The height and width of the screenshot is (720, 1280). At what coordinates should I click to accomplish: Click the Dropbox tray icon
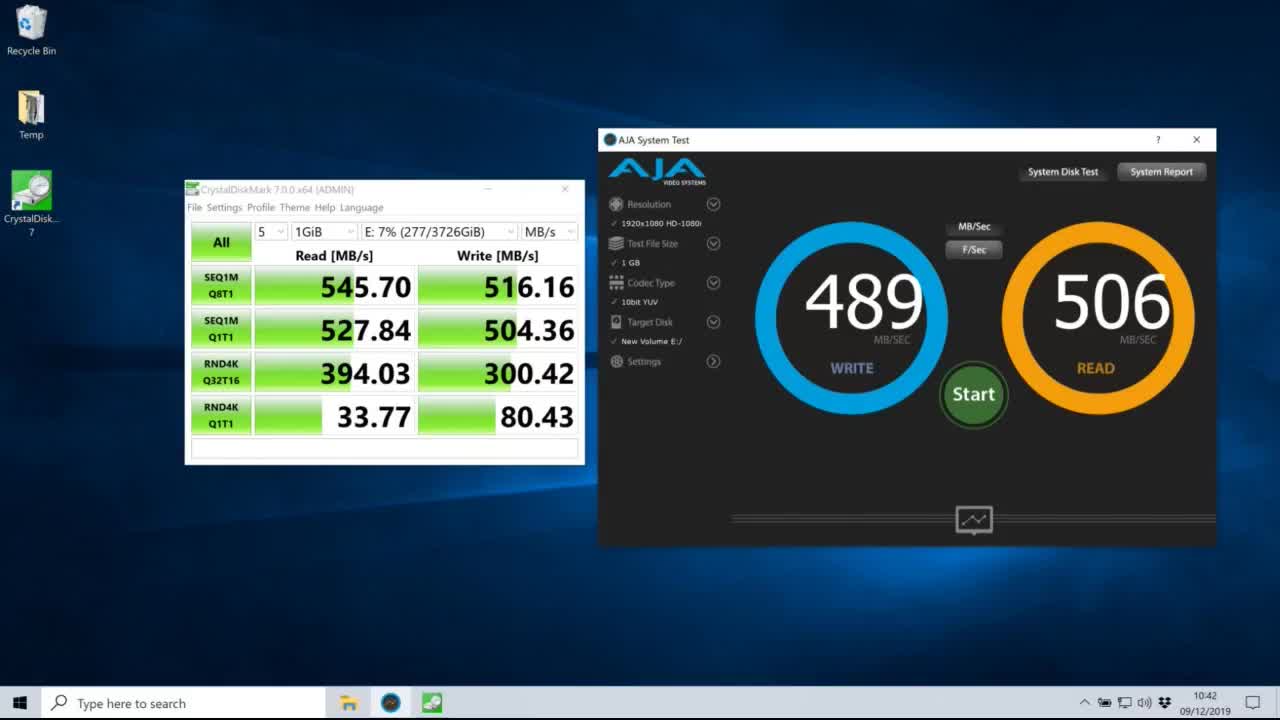tap(1164, 703)
